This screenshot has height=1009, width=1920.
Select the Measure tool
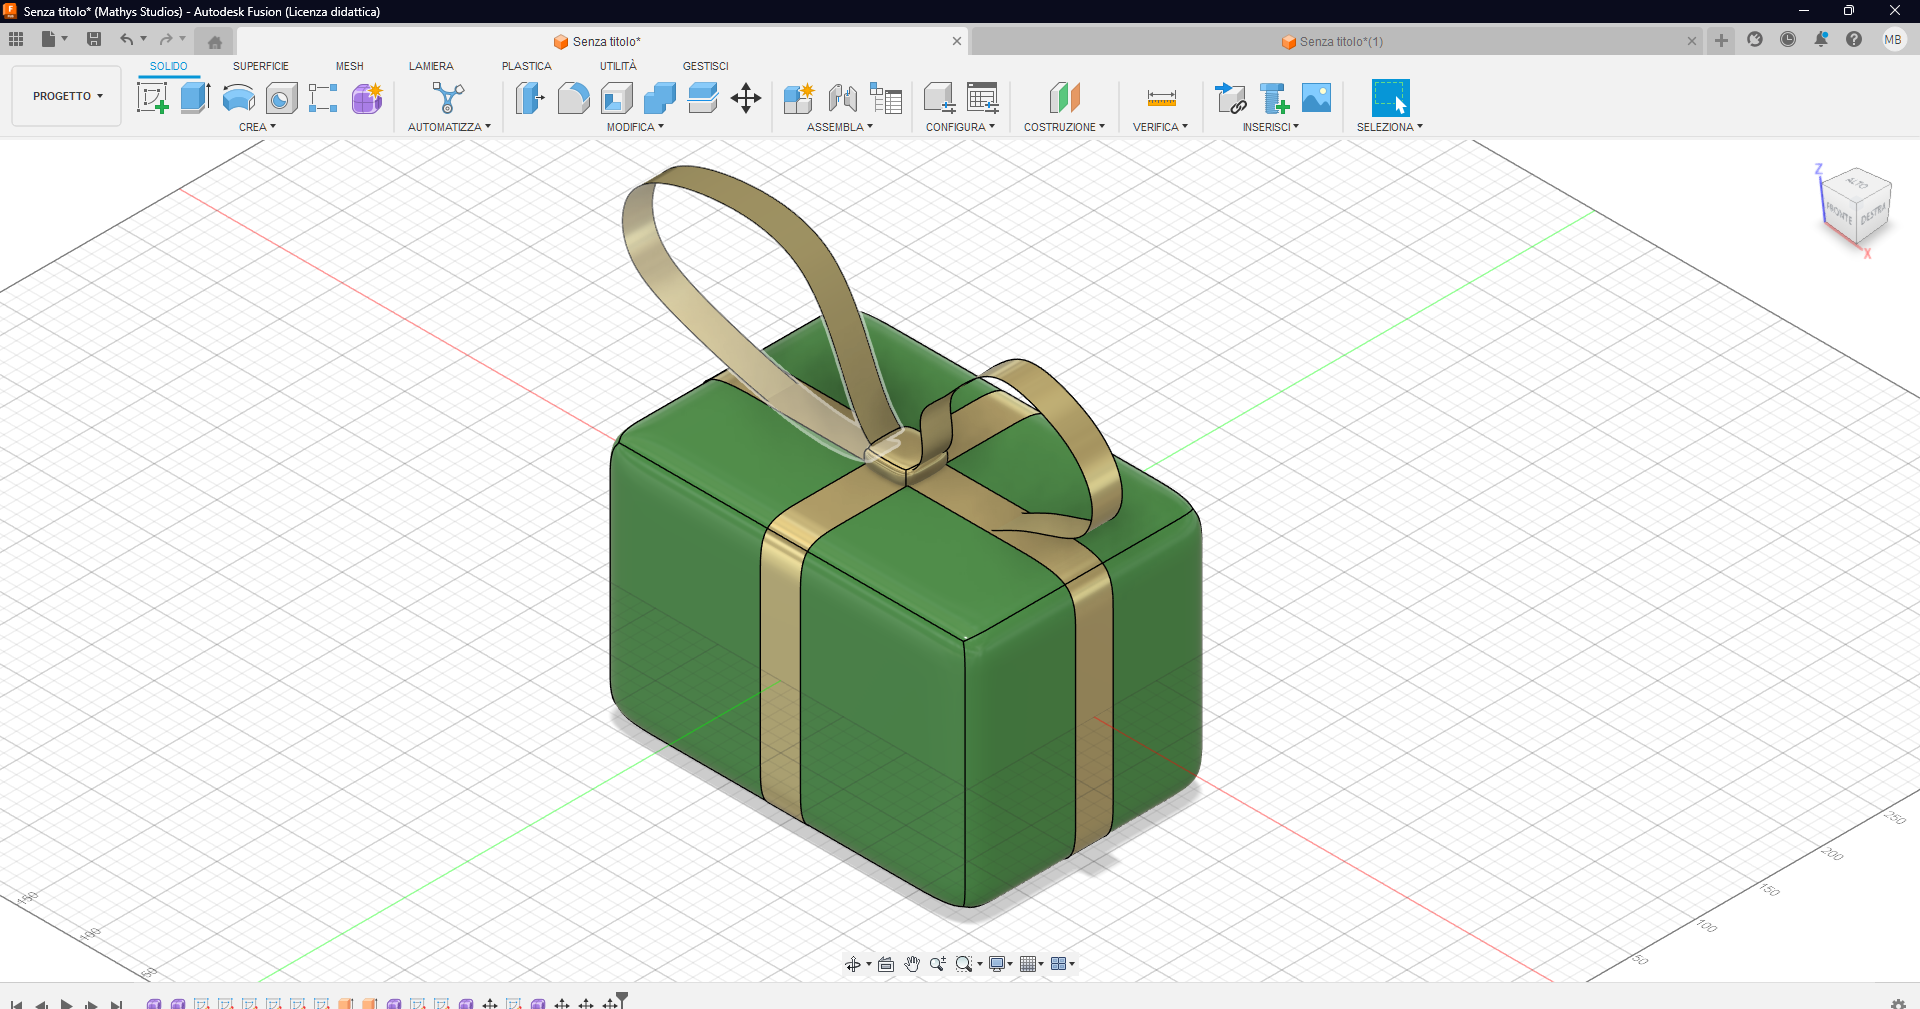click(1161, 98)
